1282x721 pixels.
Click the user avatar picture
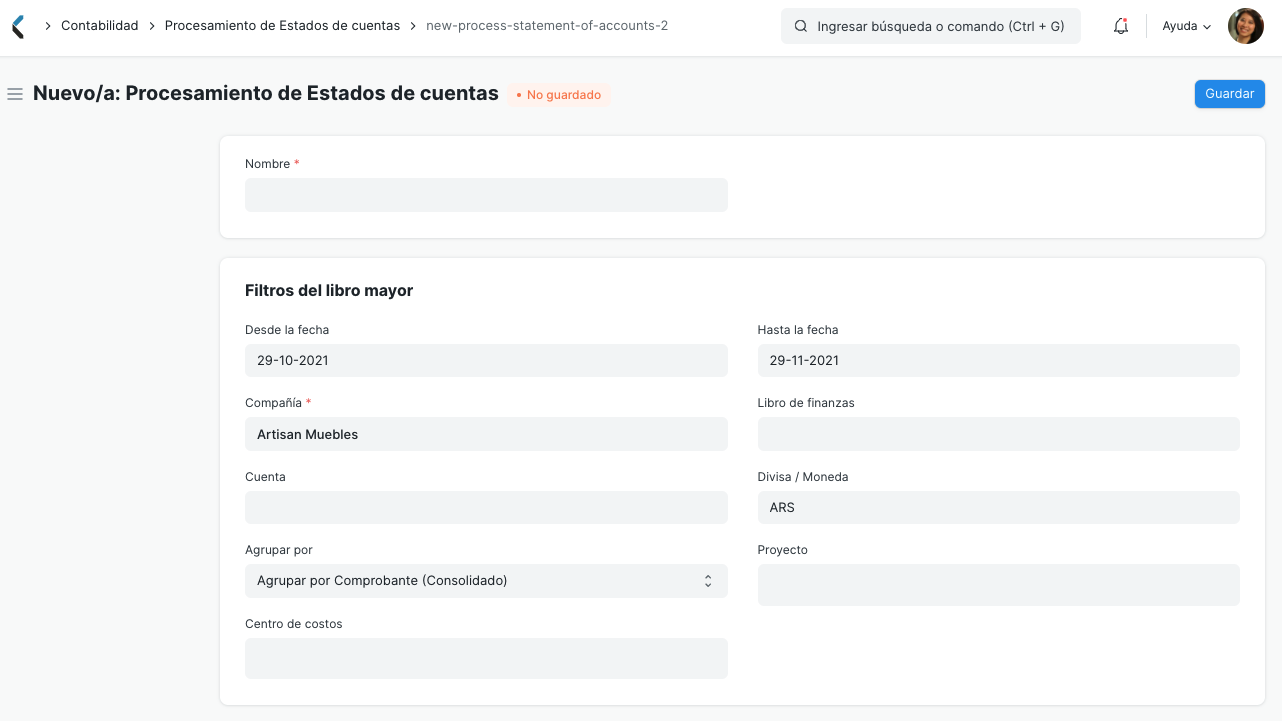(1245, 25)
